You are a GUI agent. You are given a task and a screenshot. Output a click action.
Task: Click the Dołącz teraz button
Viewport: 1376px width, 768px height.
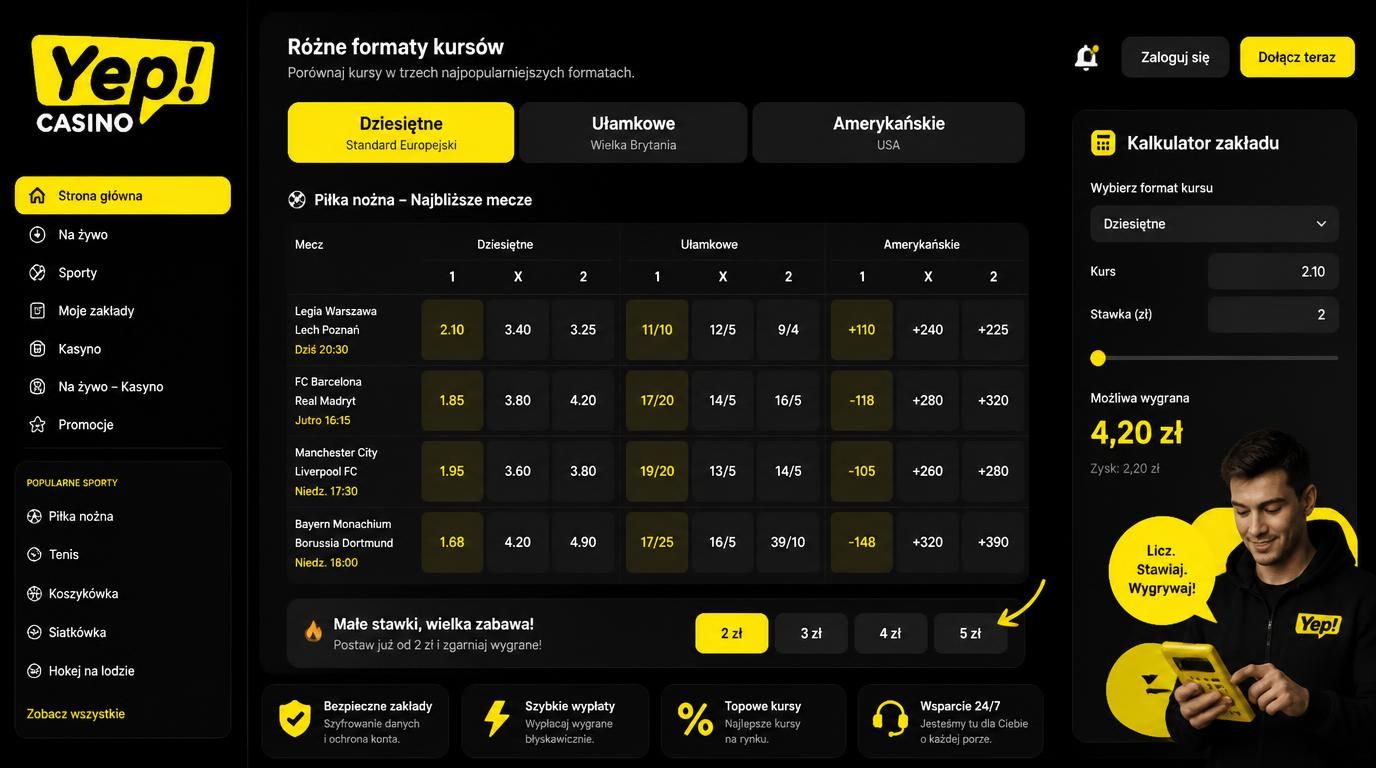click(x=1297, y=57)
